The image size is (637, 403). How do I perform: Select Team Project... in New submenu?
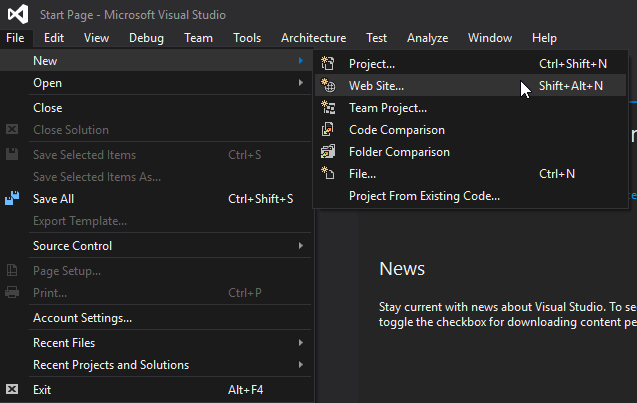click(470, 108)
